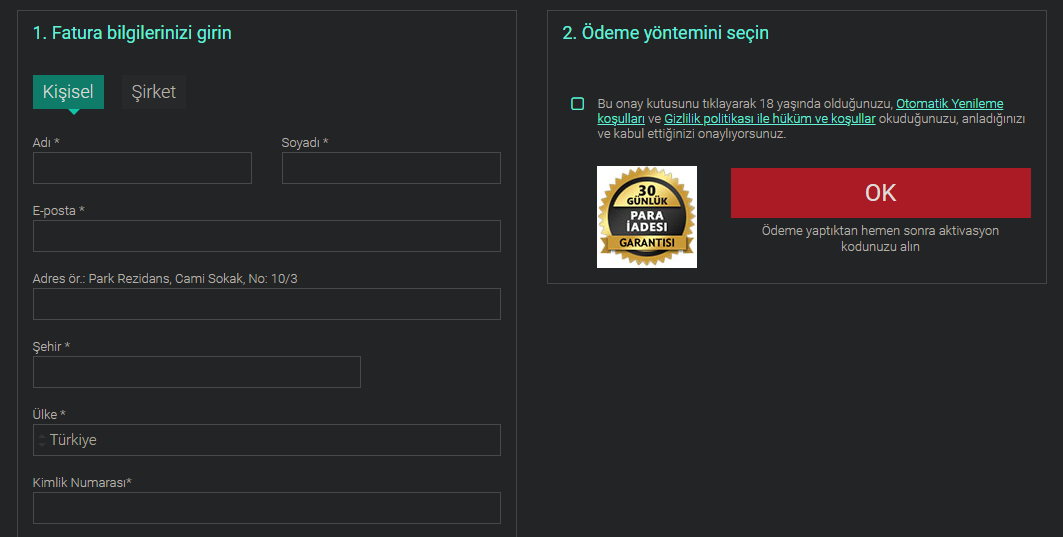Click the stepper arrows in Ülke field
Image resolution: width=1063 pixels, height=537 pixels.
[x=42, y=440]
